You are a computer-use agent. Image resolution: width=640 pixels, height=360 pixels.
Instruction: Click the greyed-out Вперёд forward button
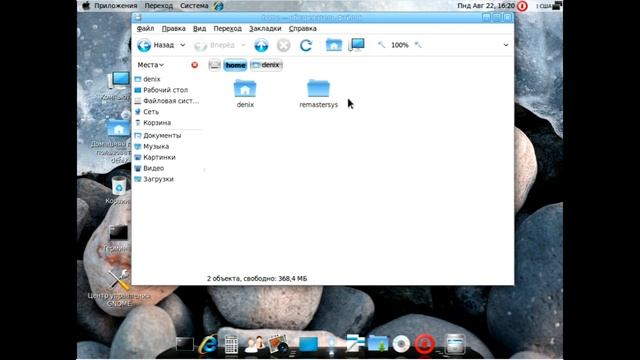pos(215,45)
